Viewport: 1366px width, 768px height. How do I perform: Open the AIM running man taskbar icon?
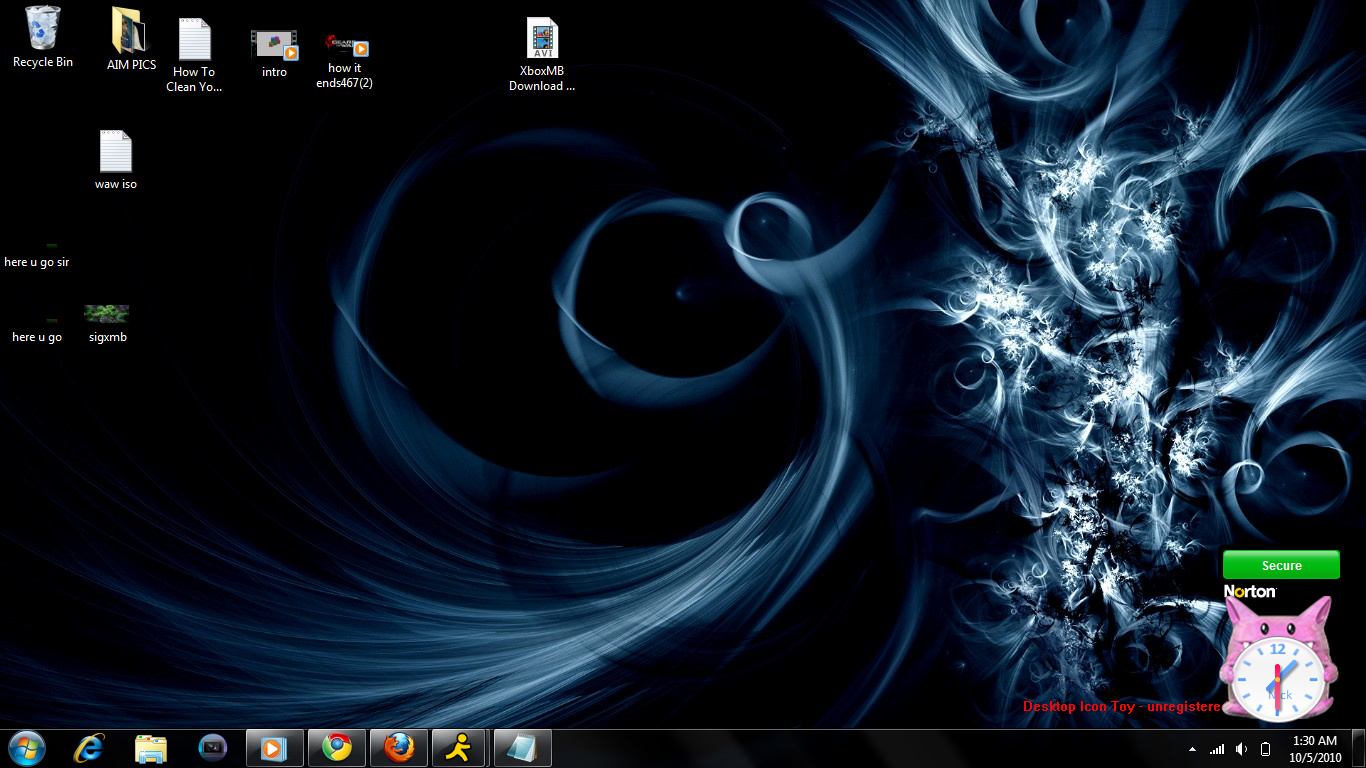(x=459, y=748)
